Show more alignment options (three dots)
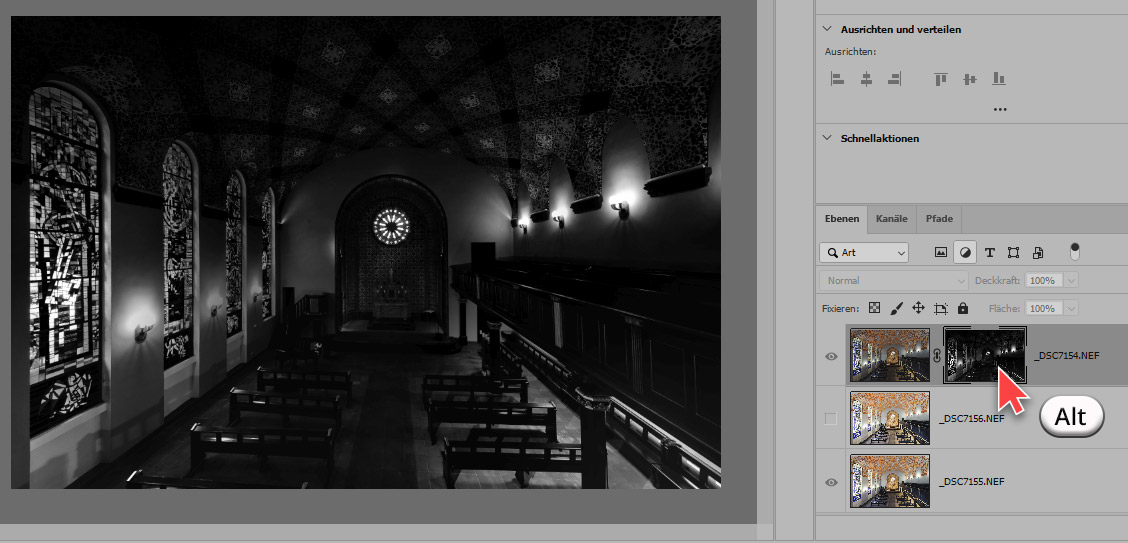This screenshot has width=1128, height=543. tap(999, 108)
